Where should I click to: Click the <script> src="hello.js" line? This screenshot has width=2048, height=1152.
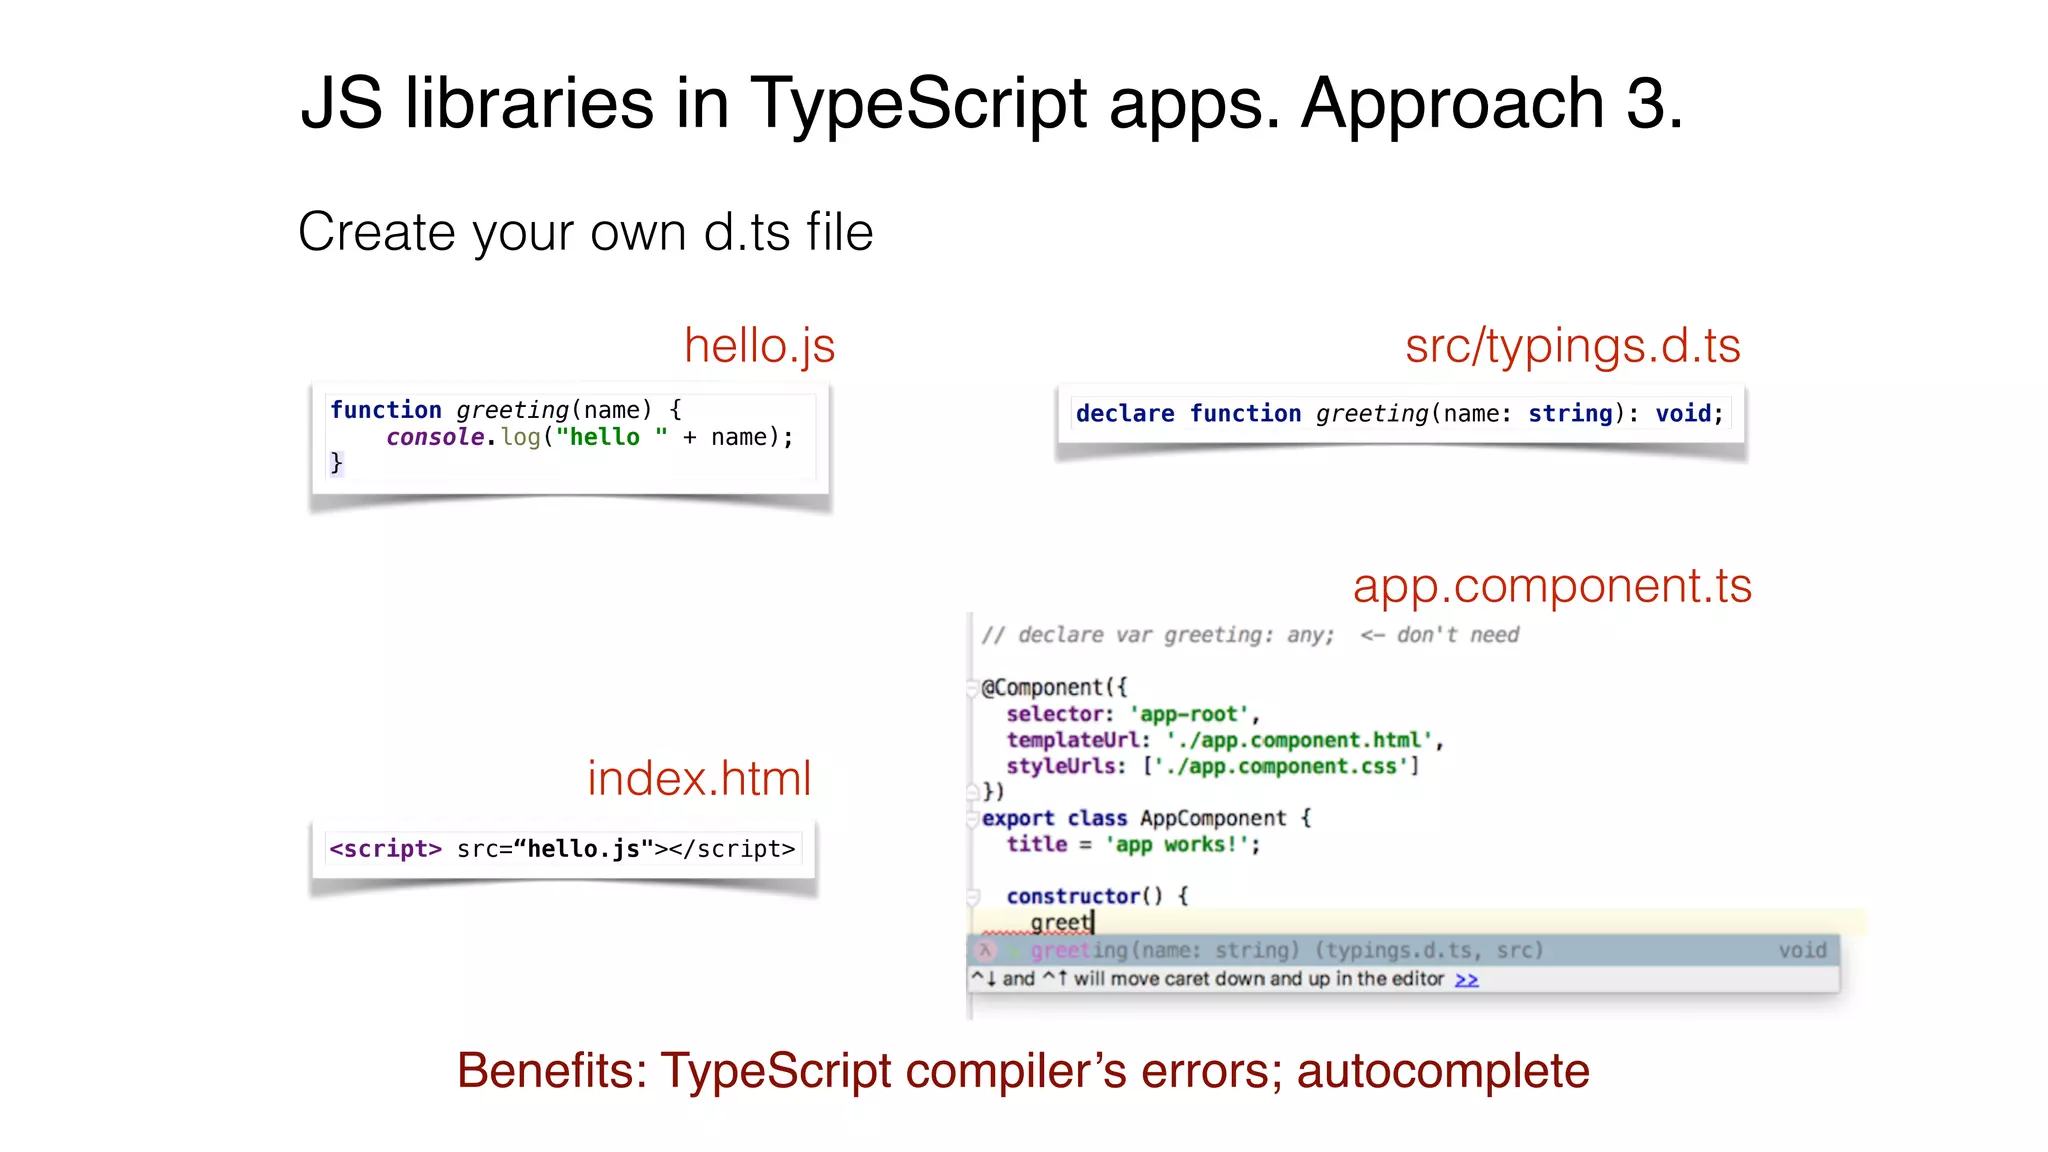(562, 849)
